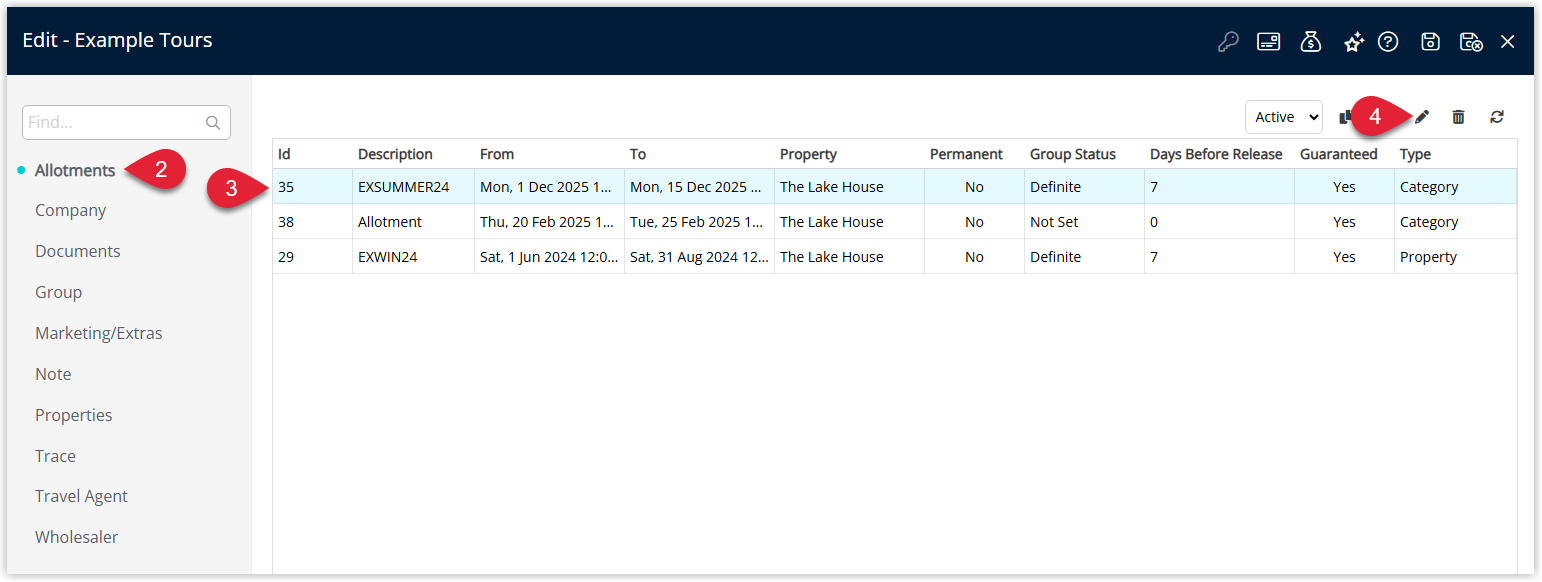Sort by the From column header
The image size is (1542, 582).
point(549,154)
